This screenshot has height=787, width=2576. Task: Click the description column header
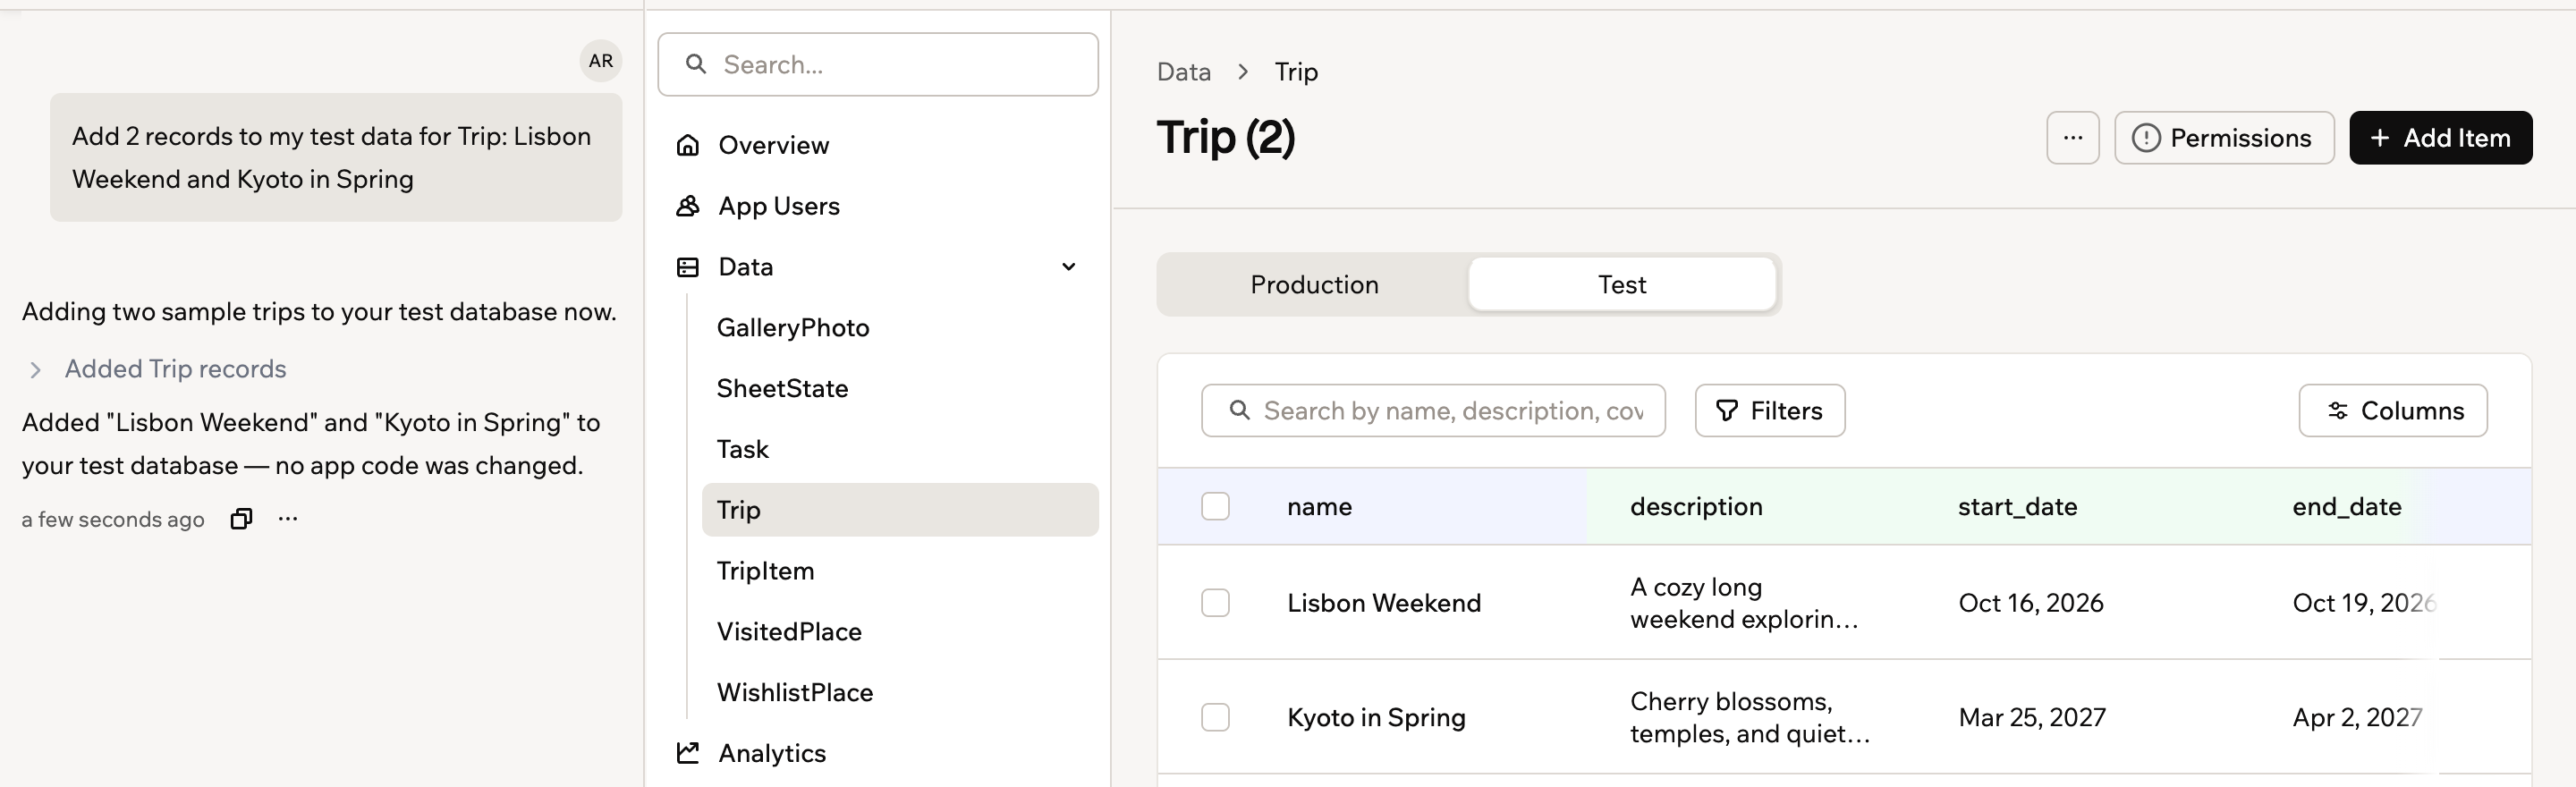pyautogui.click(x=1696, y=507)
